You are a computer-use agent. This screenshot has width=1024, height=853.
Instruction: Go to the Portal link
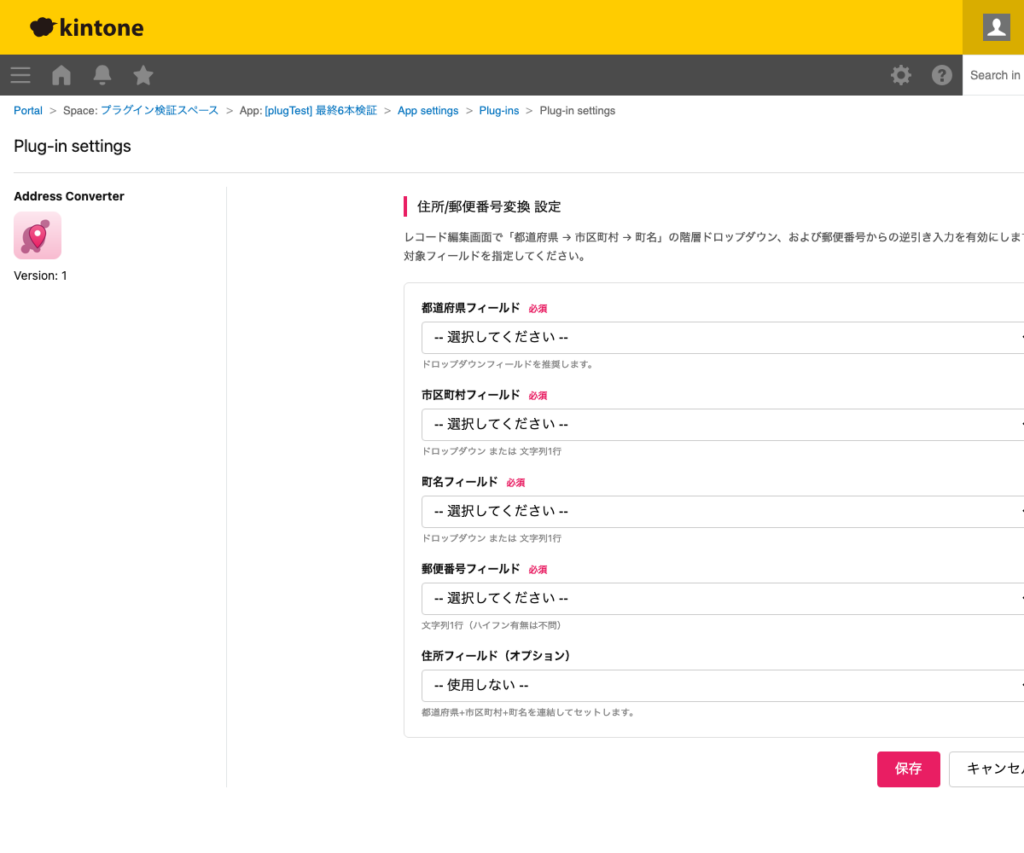[27, 110]
